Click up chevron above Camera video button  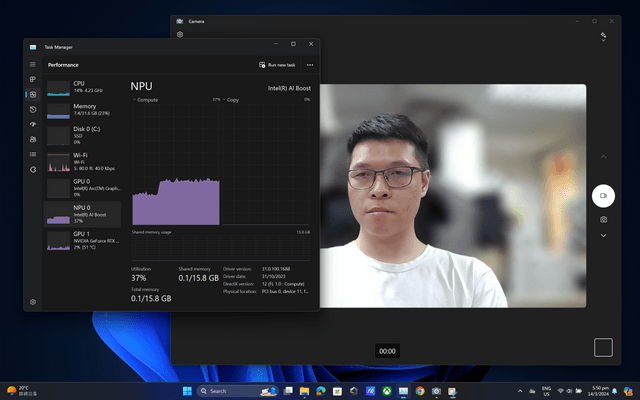click(x=603, y=157)
